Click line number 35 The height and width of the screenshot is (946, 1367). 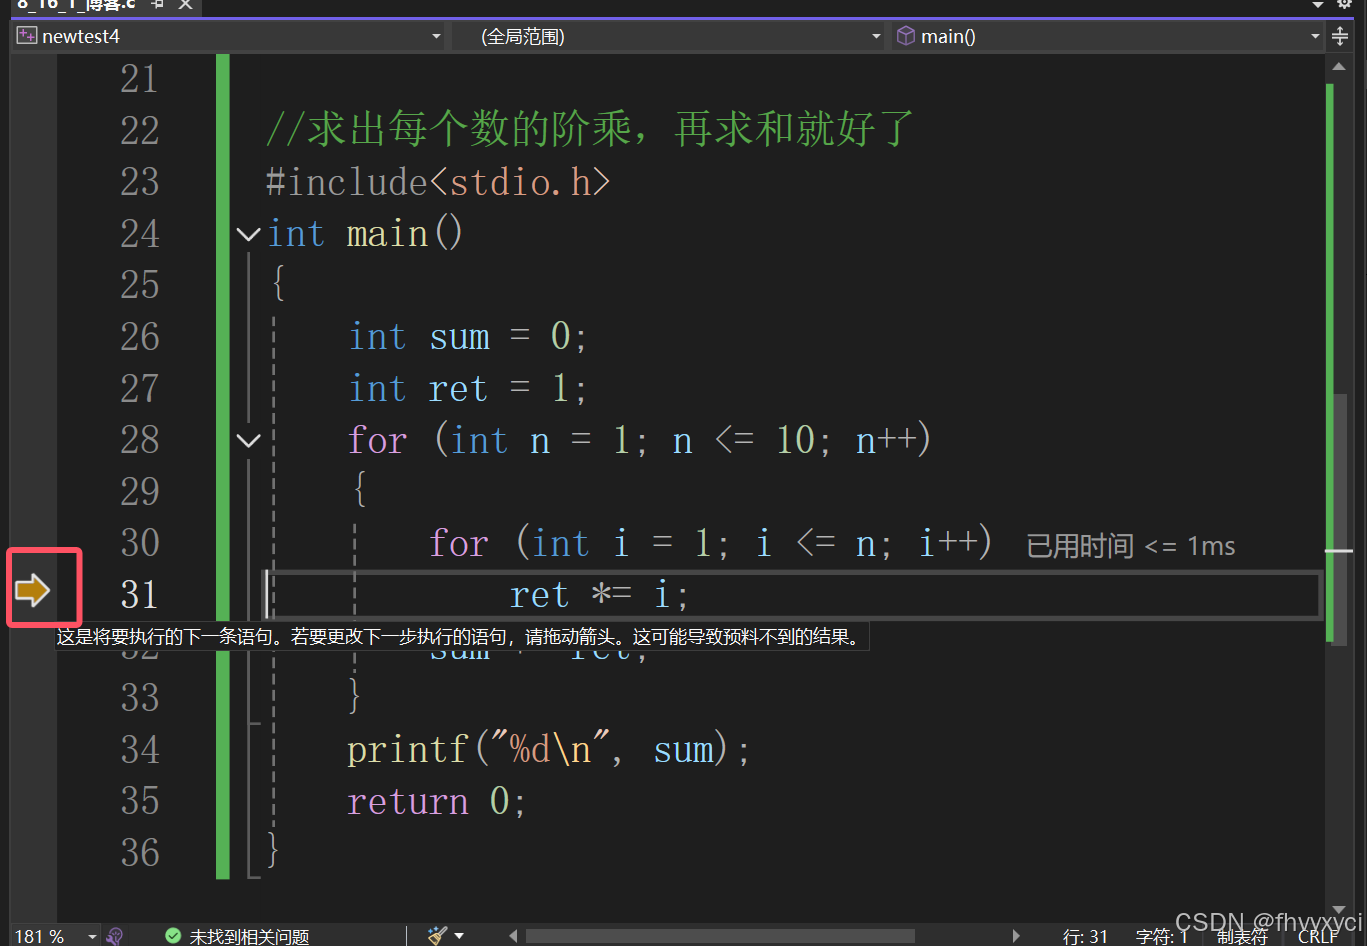pyautogui.click(x=139, y=801)
